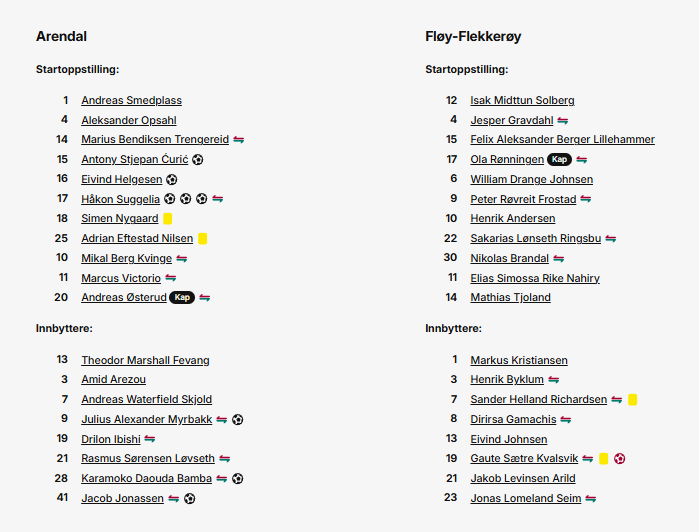Click the Kap badge next to Ola Rønningen
Screen dimensions: 699x532
point(559,160)
